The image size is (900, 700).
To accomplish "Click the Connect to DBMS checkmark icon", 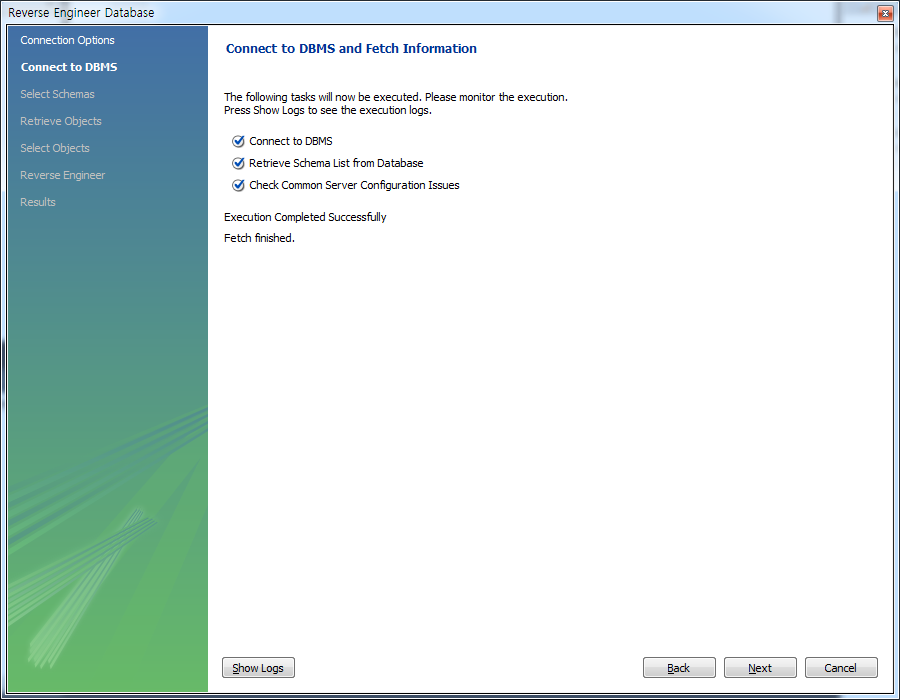I will [x=238, y=141].
